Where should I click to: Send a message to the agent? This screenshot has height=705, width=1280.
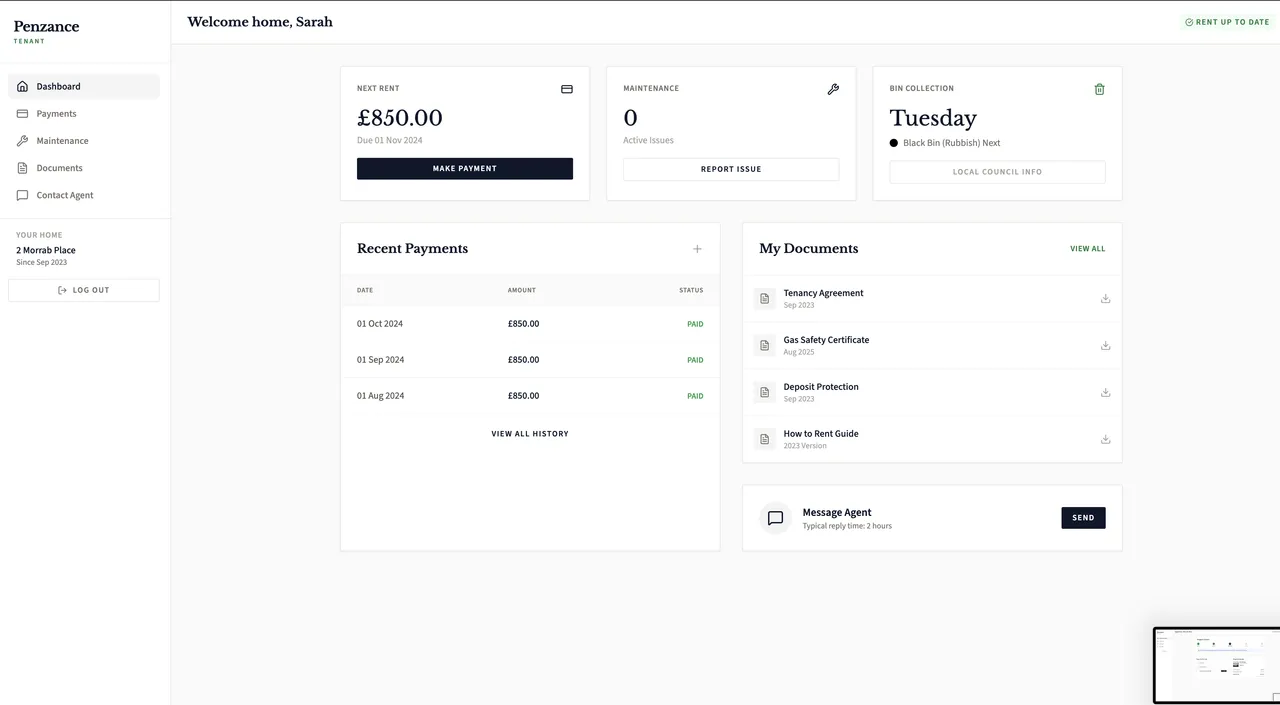click(1083, 518)
